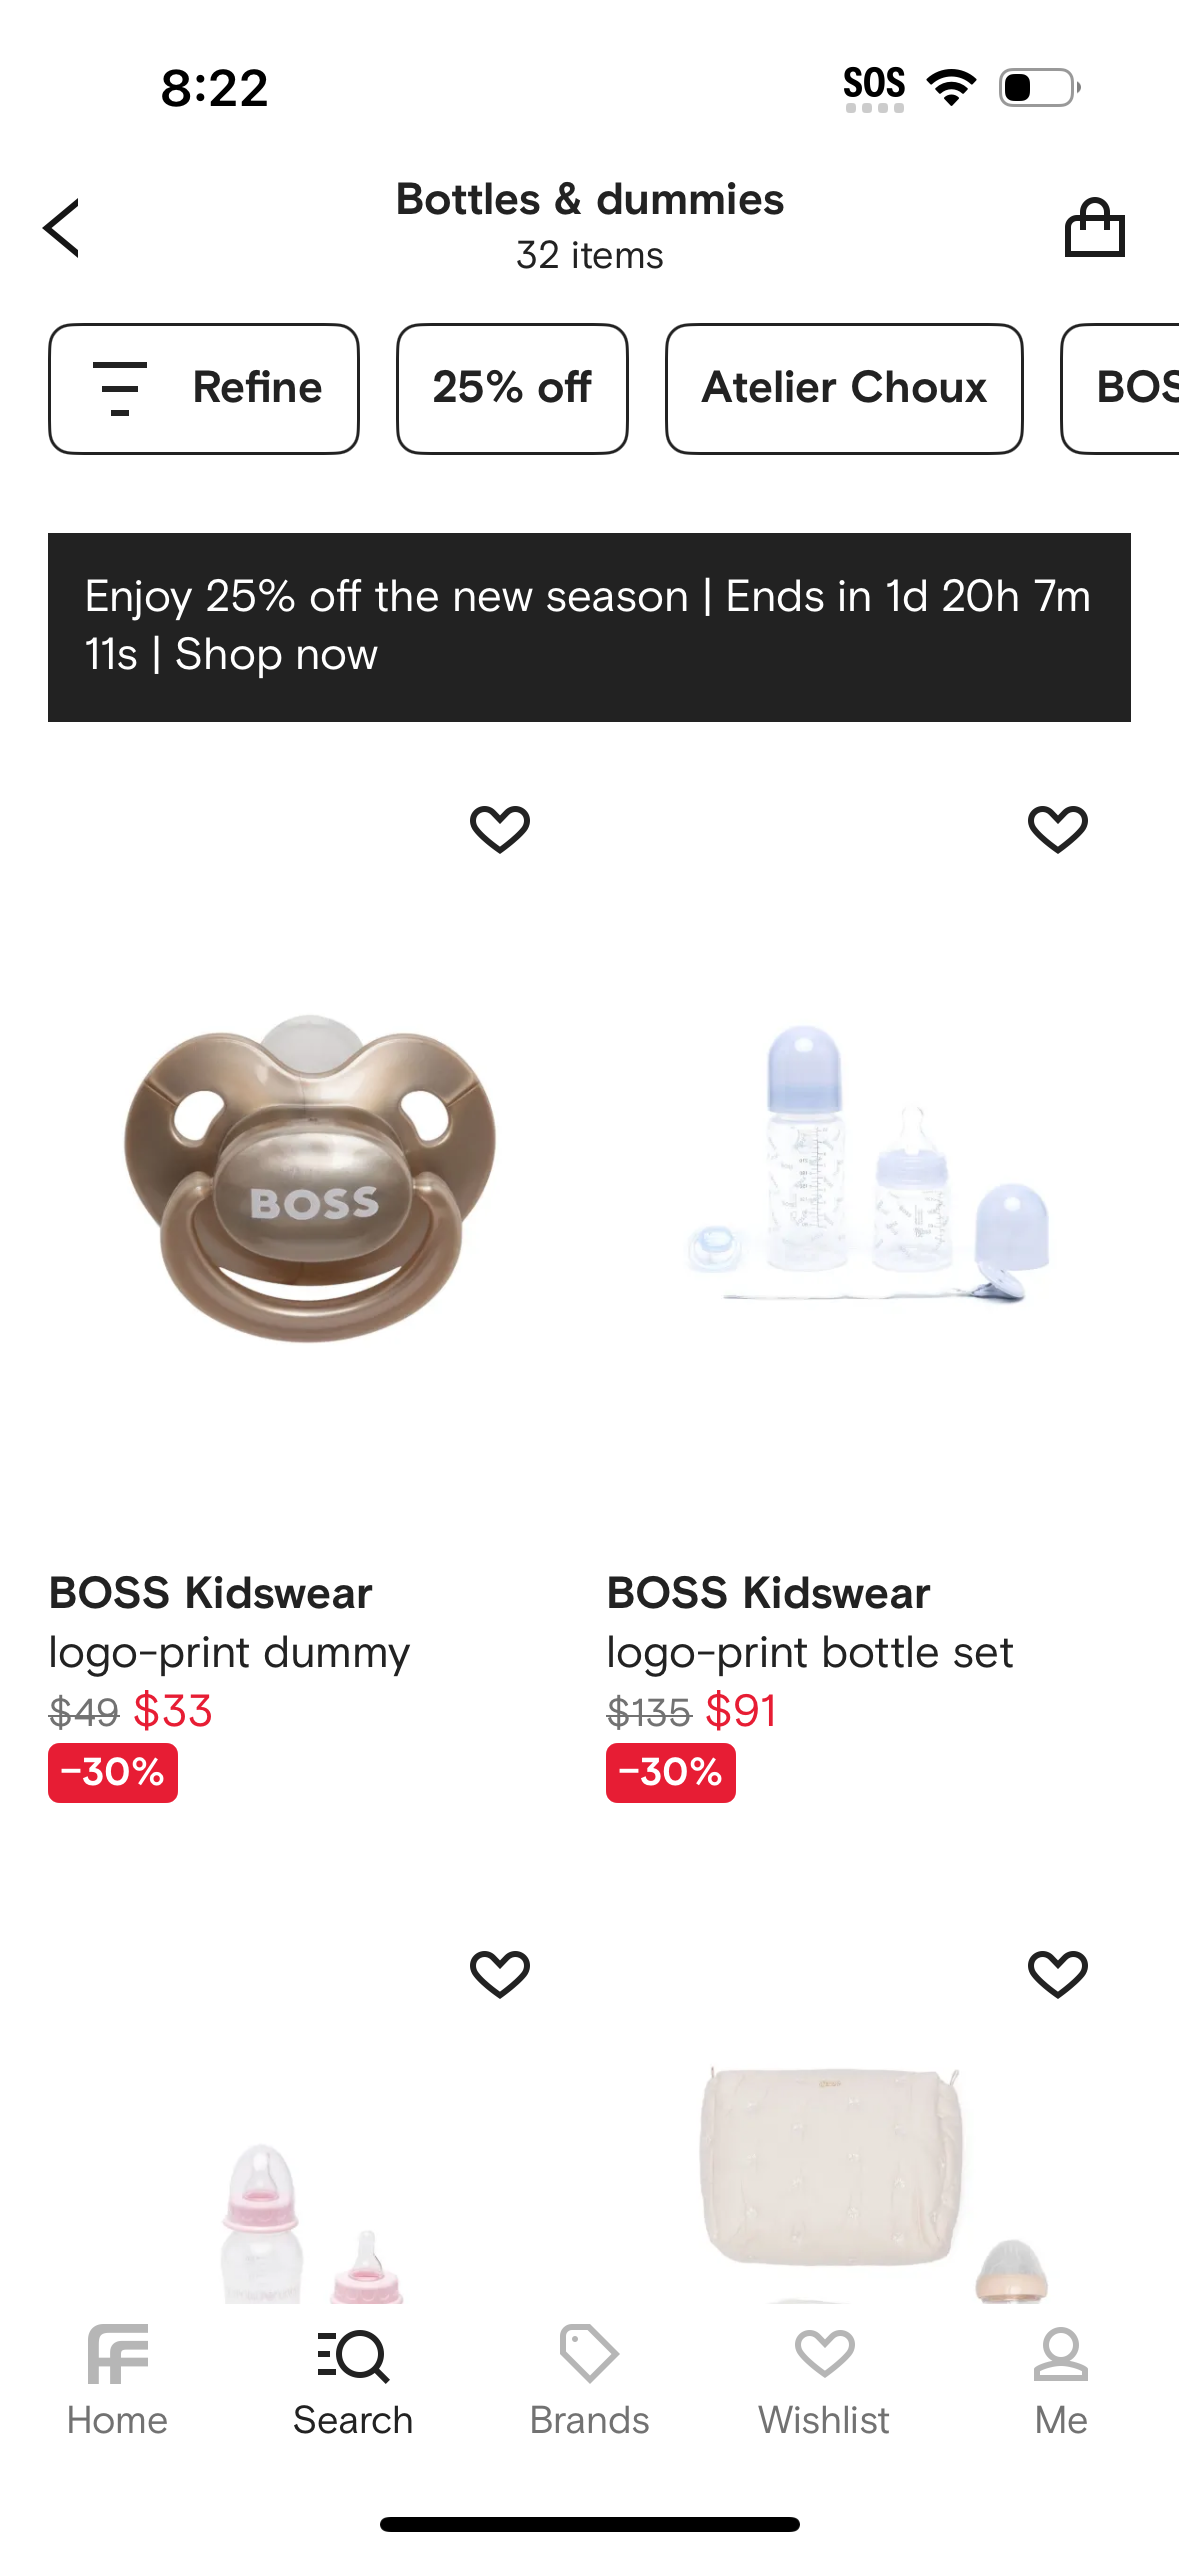Open the Wishlist tab
The height and width of the screenshot is (2556, 1179).
(x=824, y=2381)
